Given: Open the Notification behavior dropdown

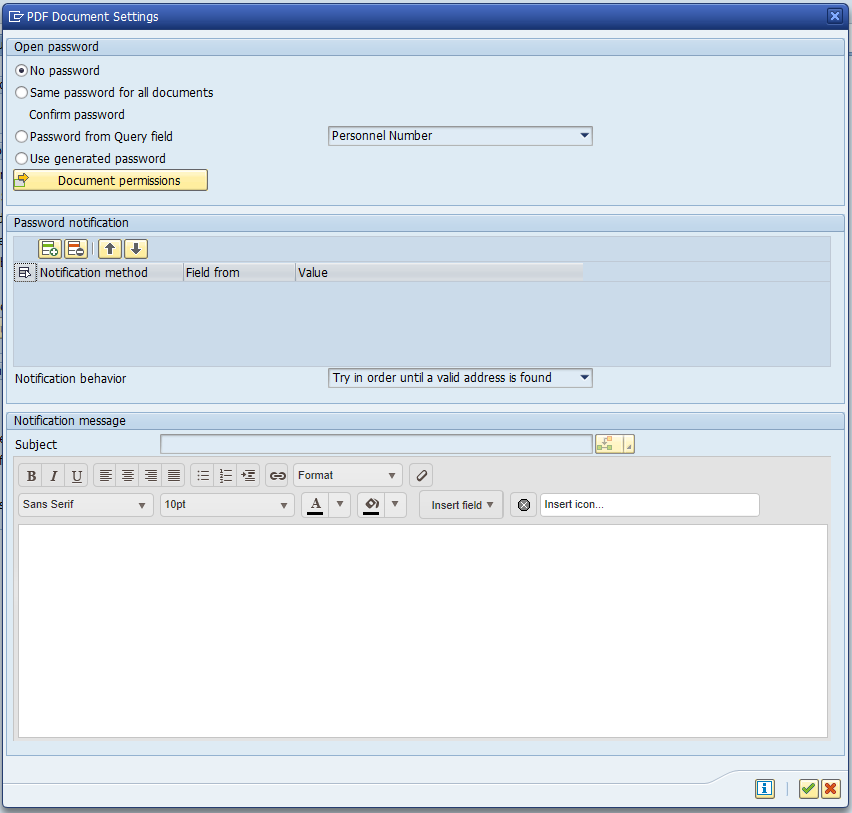Looking at the screenshot, I should coord(583,378).
